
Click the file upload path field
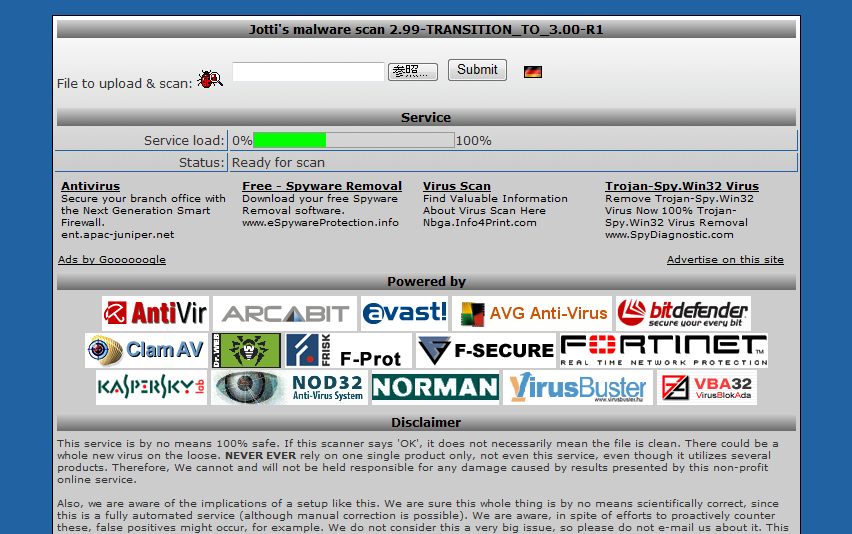coord(308,72)
